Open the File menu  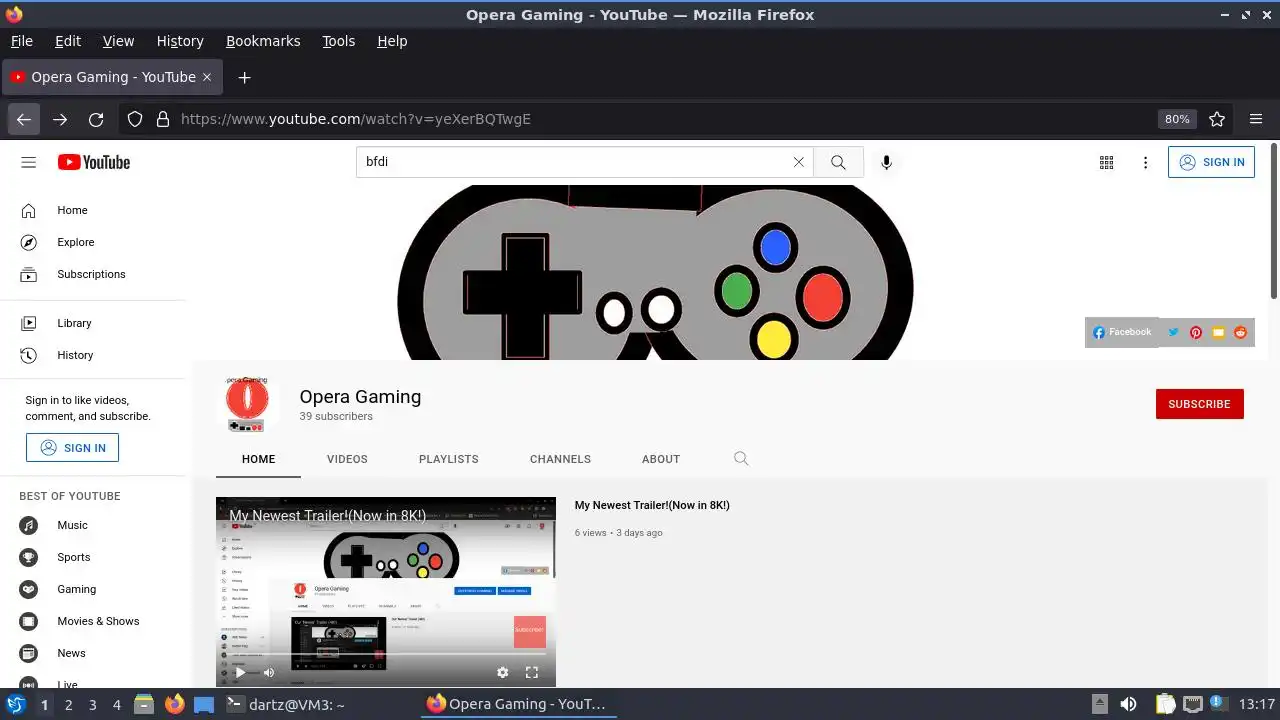point(22,41)
